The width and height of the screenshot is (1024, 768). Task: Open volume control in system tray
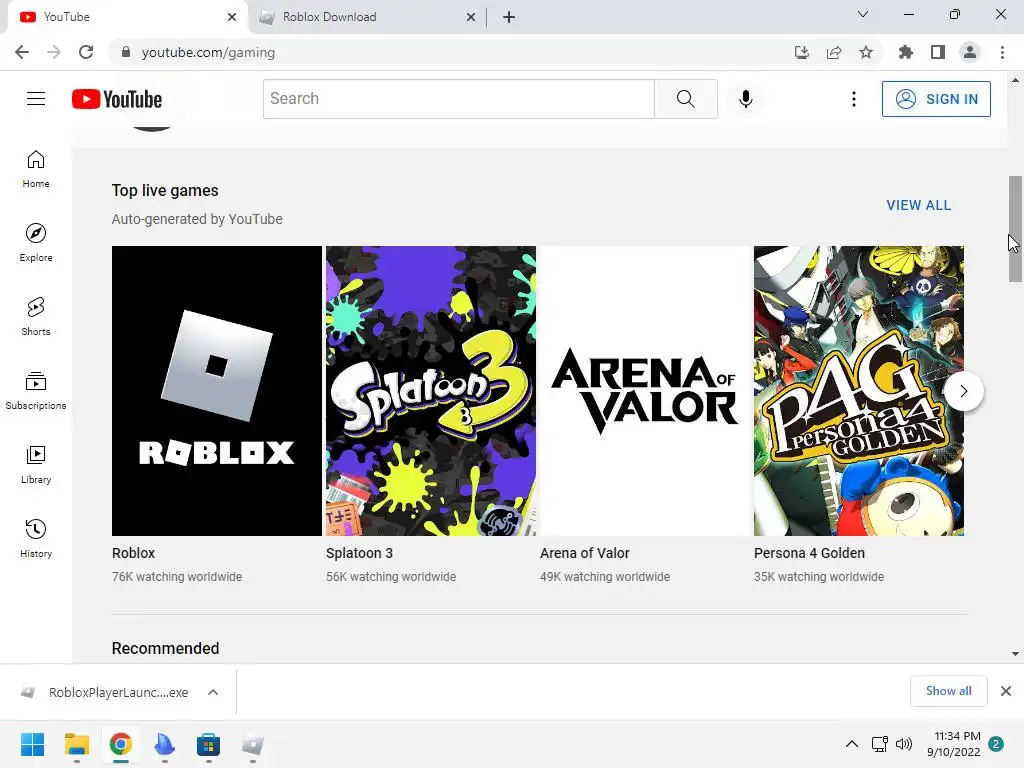tap(904, 744)
